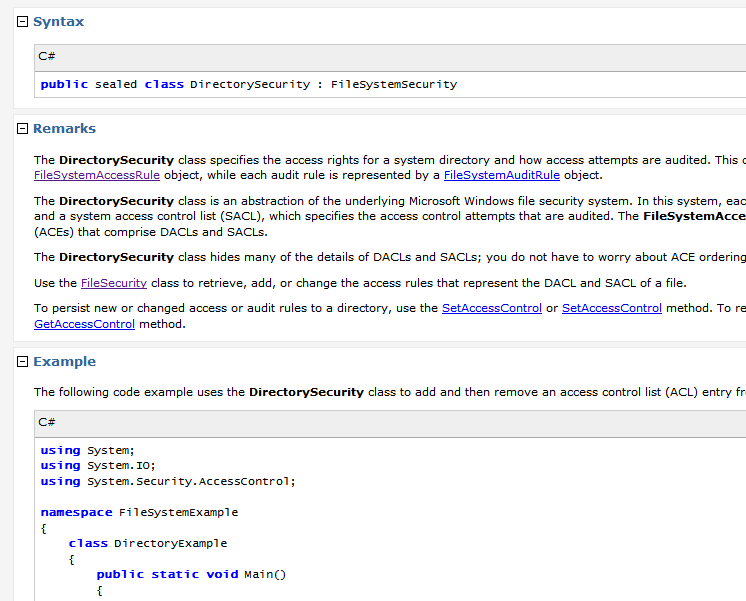This screenshot has width=746, height=601.
Task: Open the FileSystemAuditRule link
Action: click(501, 175)
